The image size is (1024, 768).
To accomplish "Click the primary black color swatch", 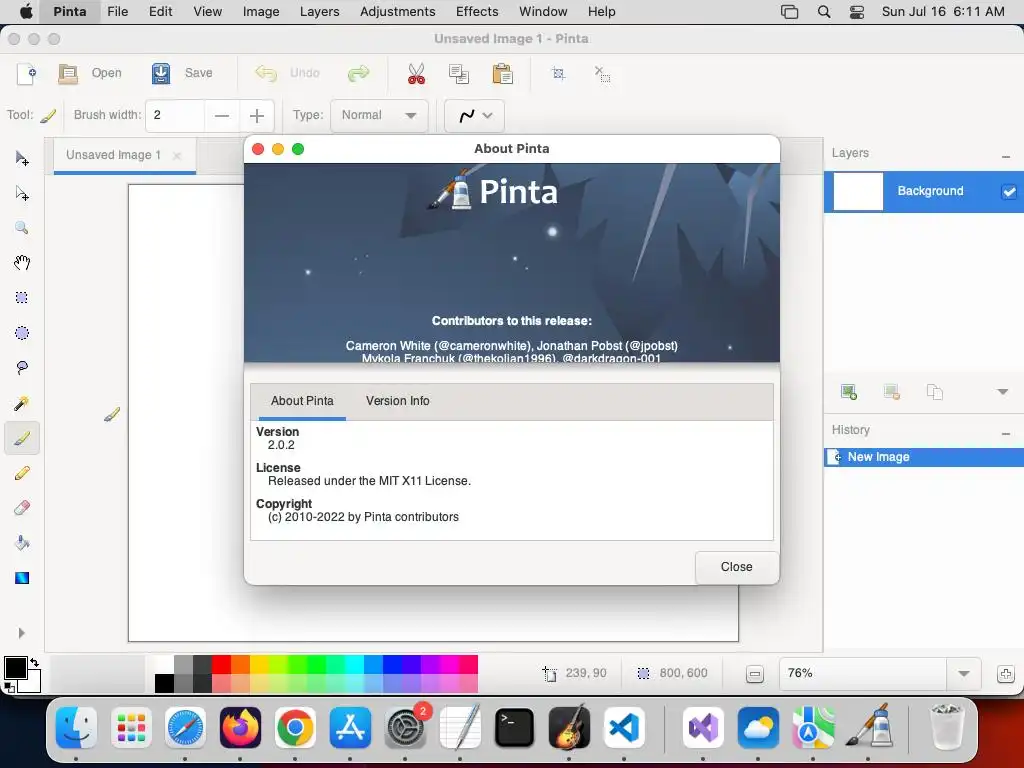I will pyautogui.click(x=16, y=668).
